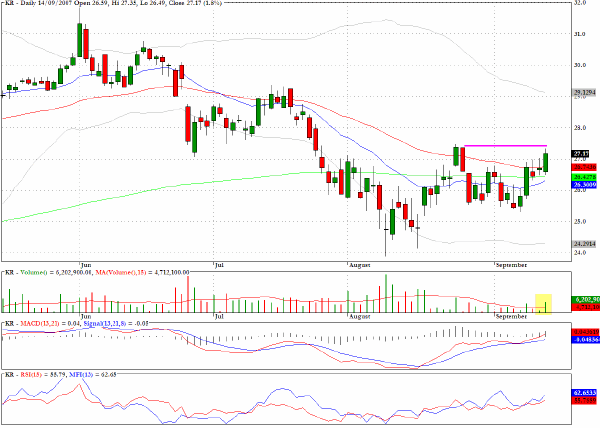The image size is (600, 428).
Task: Click the black last-price label near 27.17
Action: (x=580, y=154)
